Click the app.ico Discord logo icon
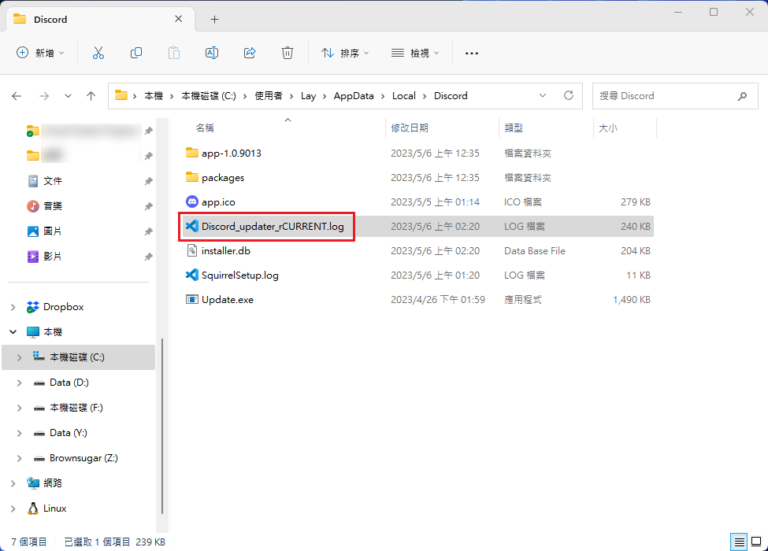768x551 pixels. pos(192,201)
